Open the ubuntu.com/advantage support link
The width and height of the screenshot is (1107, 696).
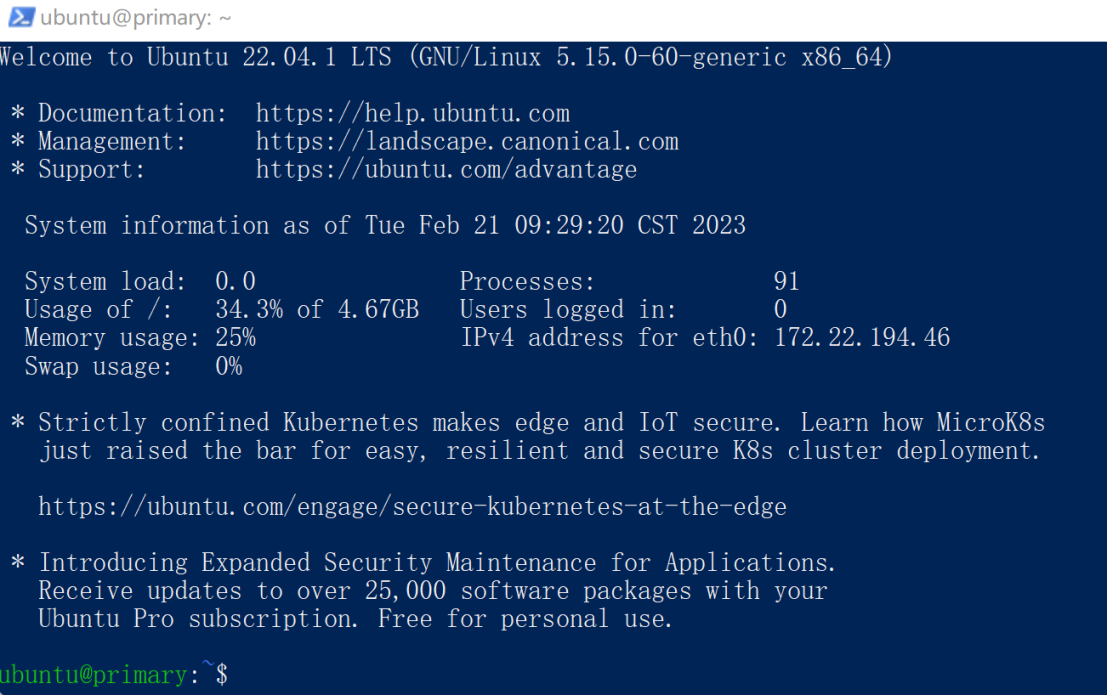[446, 169]
